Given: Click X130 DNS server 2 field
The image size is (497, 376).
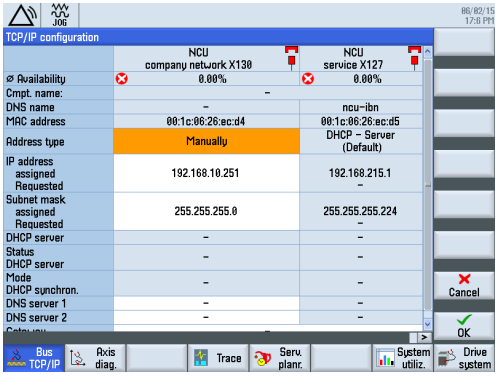Looking at the screenshot, I should [x=206, y=317].
